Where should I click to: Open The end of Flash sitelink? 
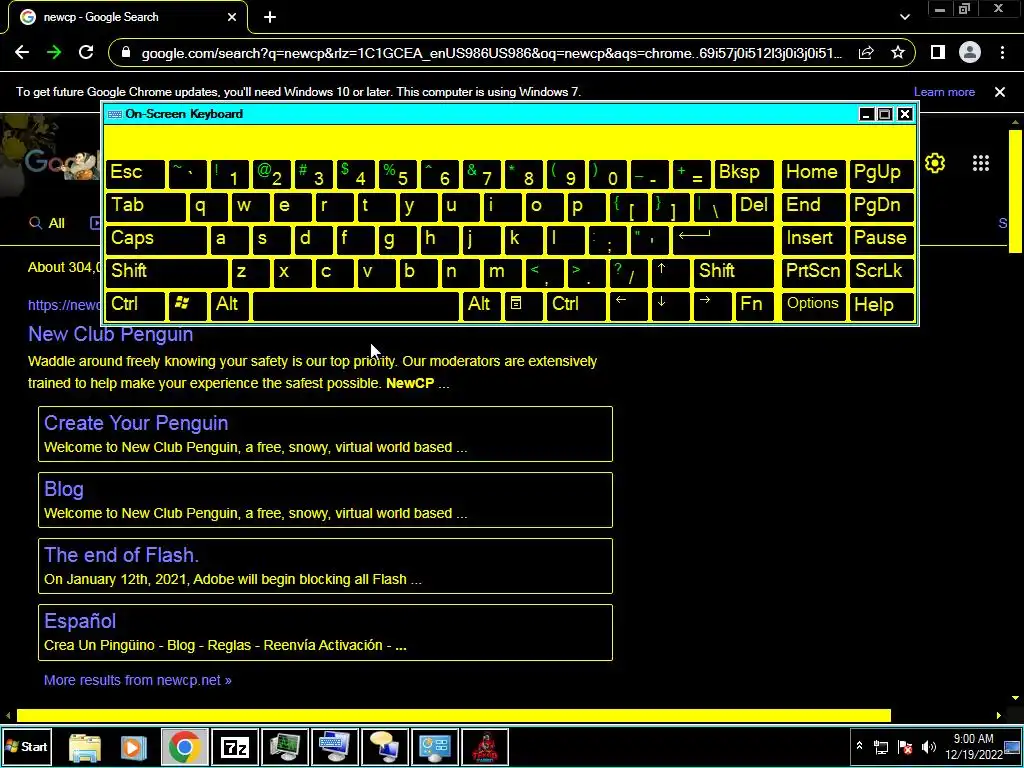121,555
